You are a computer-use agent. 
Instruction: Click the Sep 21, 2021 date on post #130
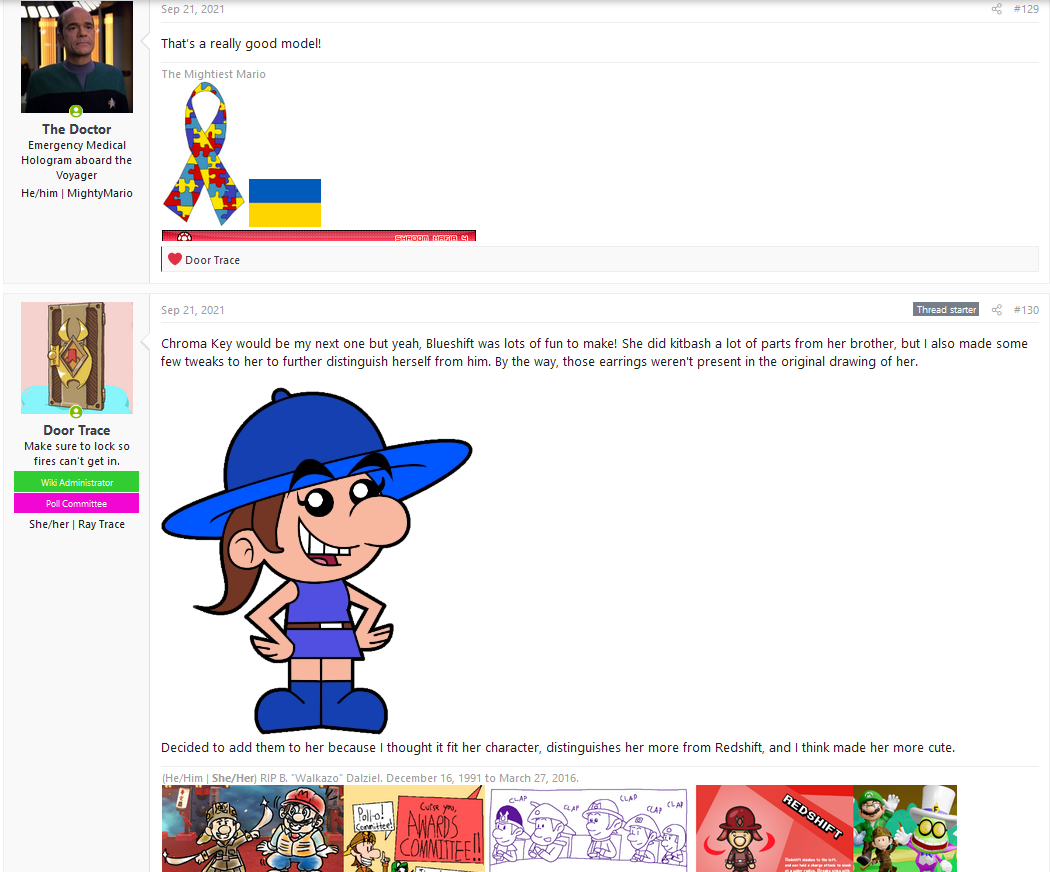click(x=193, y=309)
